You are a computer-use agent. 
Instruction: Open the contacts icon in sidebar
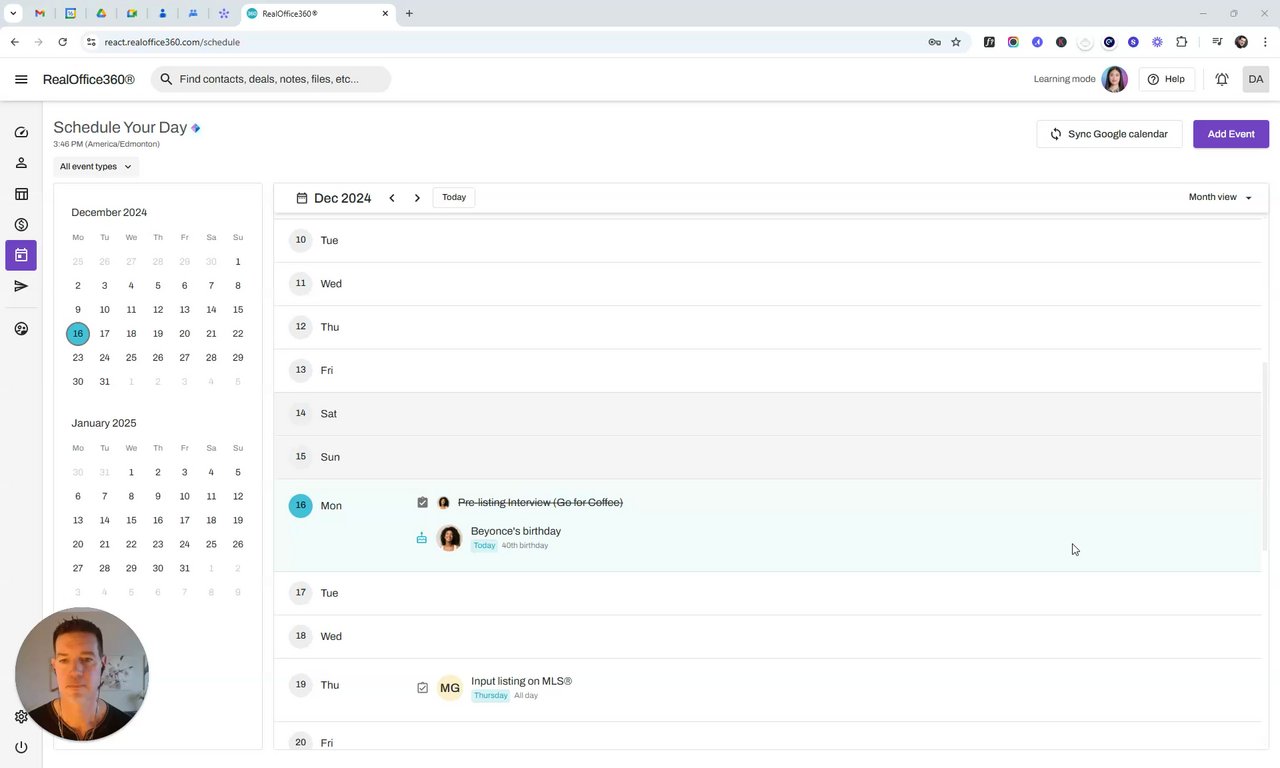pyautogui.click(x=21, y=163)
